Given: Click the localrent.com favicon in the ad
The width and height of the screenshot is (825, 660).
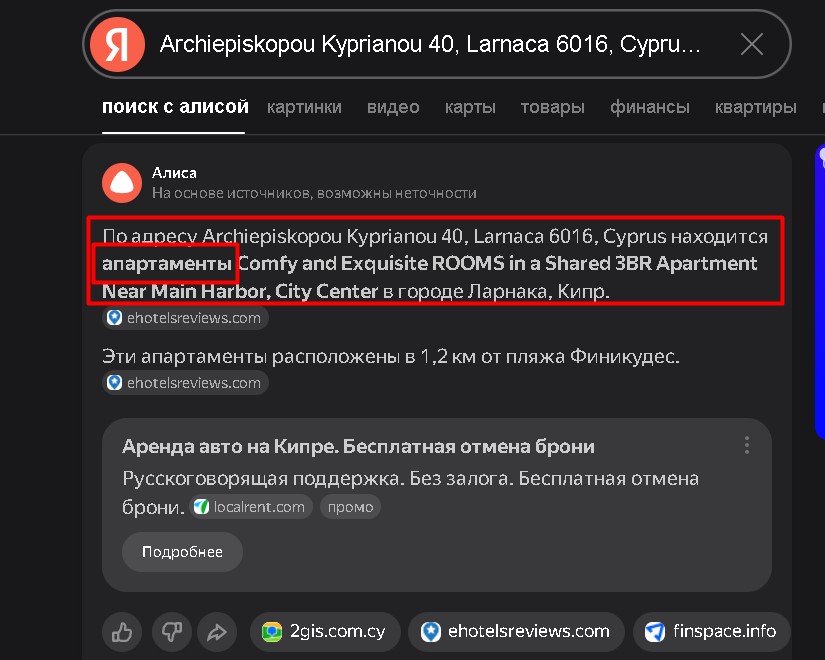Looking at the screenshot, I should coord(198,506).
